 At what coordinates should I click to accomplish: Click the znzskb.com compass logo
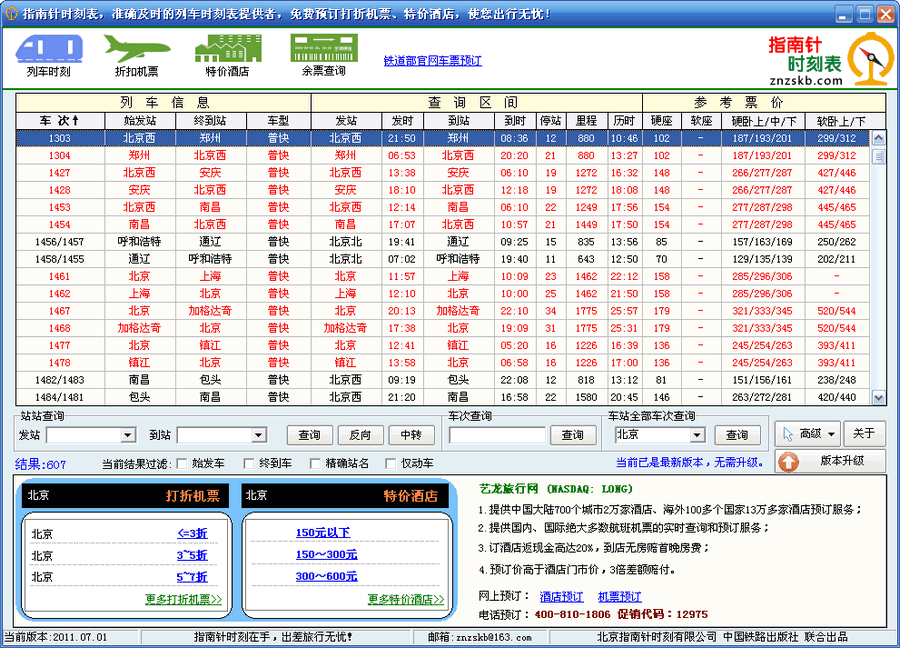pos(868,57)
